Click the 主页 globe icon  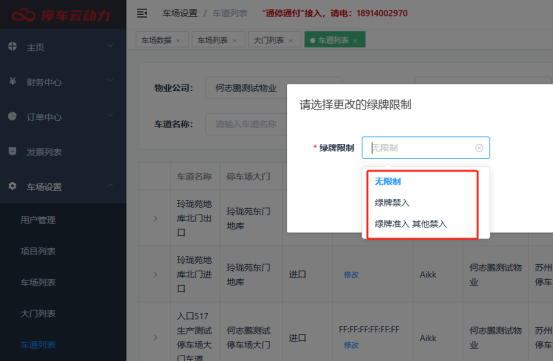pyautogui.click(x=12, y=46)
